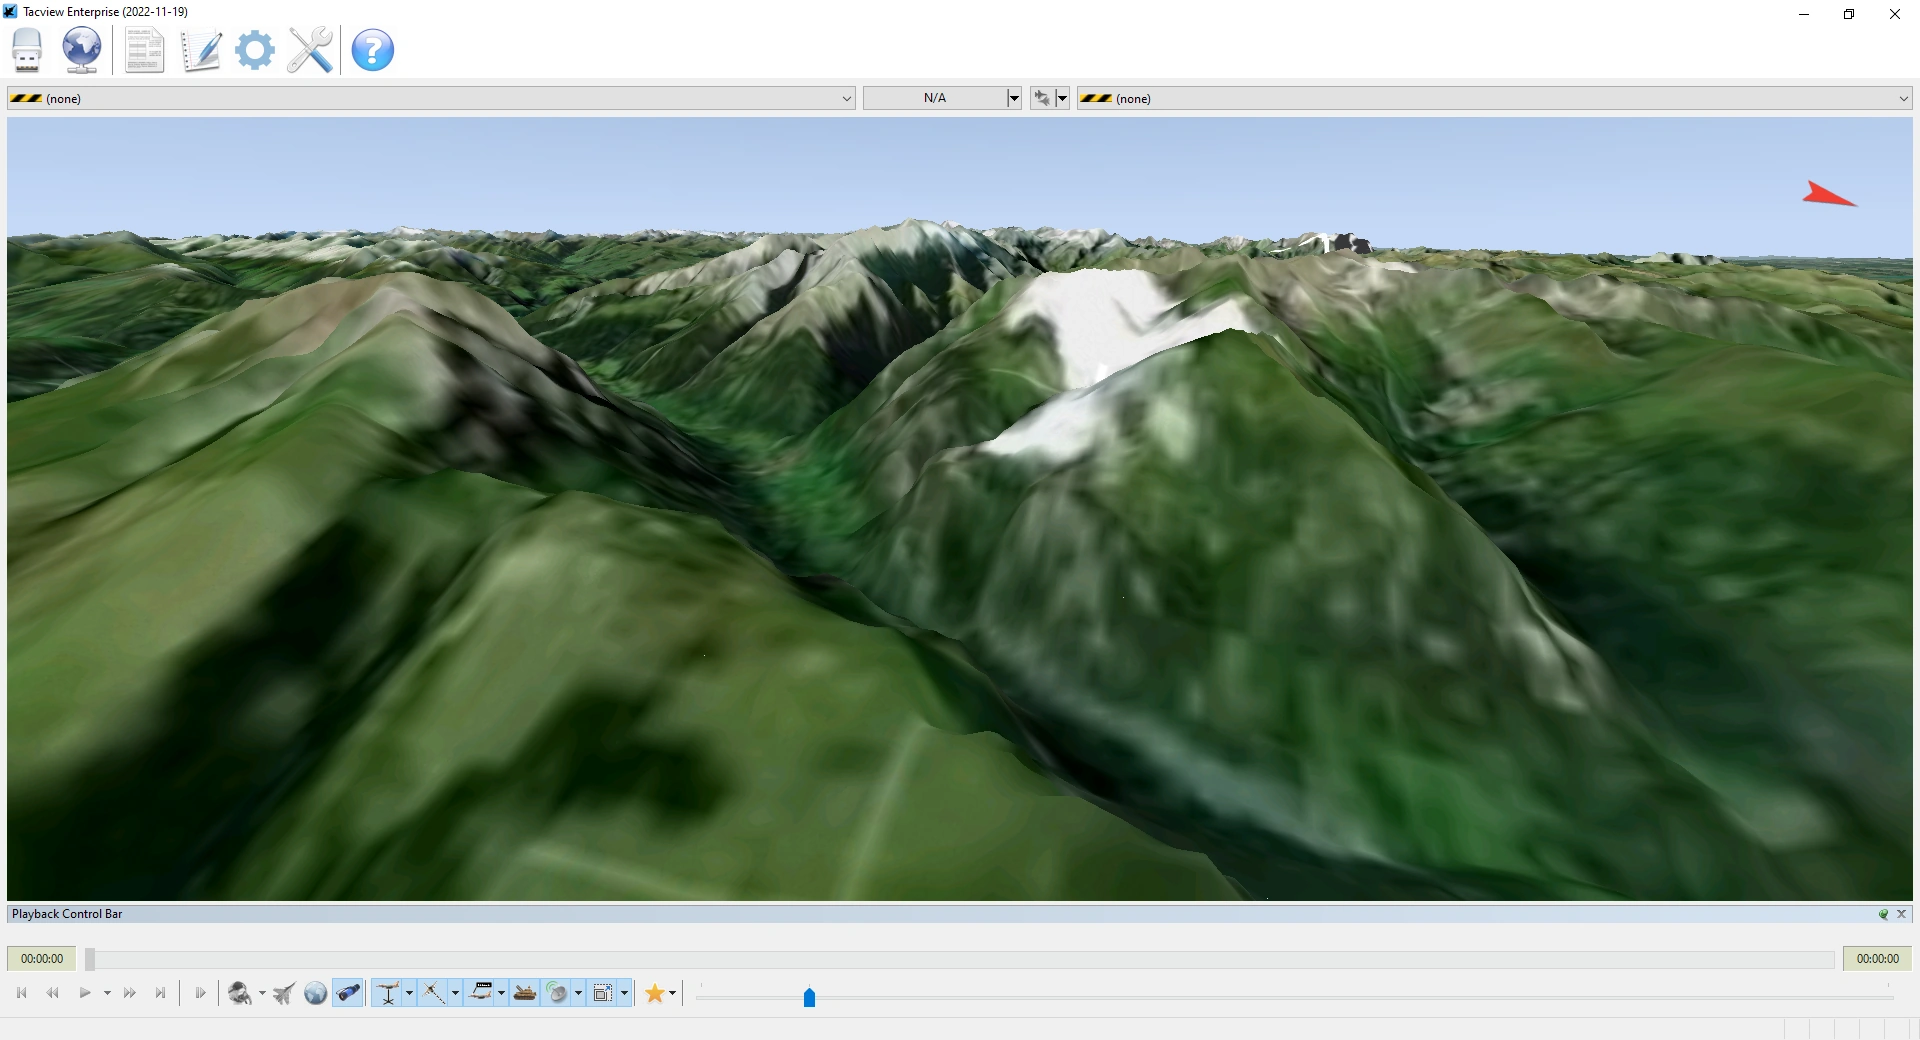Viewport: 1920px width, 1040px height.
Task: Toggle the aircraft labels display
Action: [481, 993]
